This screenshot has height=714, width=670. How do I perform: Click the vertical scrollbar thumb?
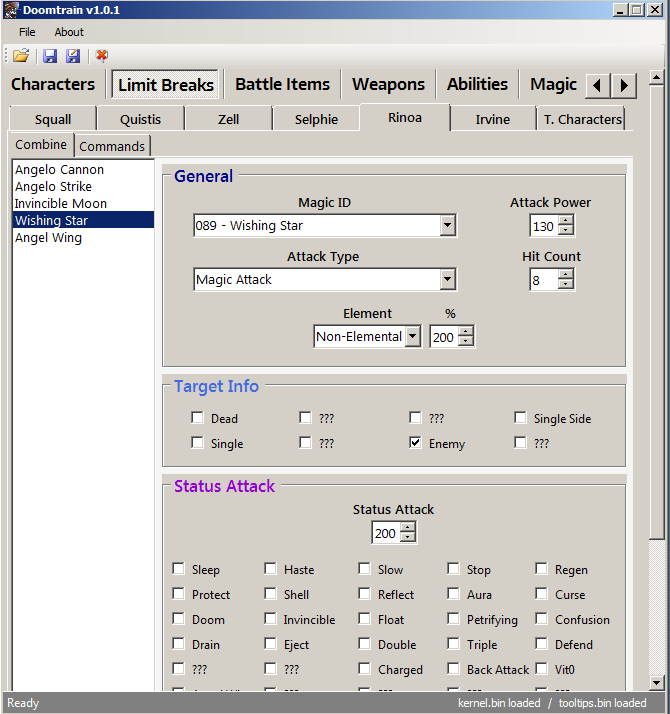[656, 311]
